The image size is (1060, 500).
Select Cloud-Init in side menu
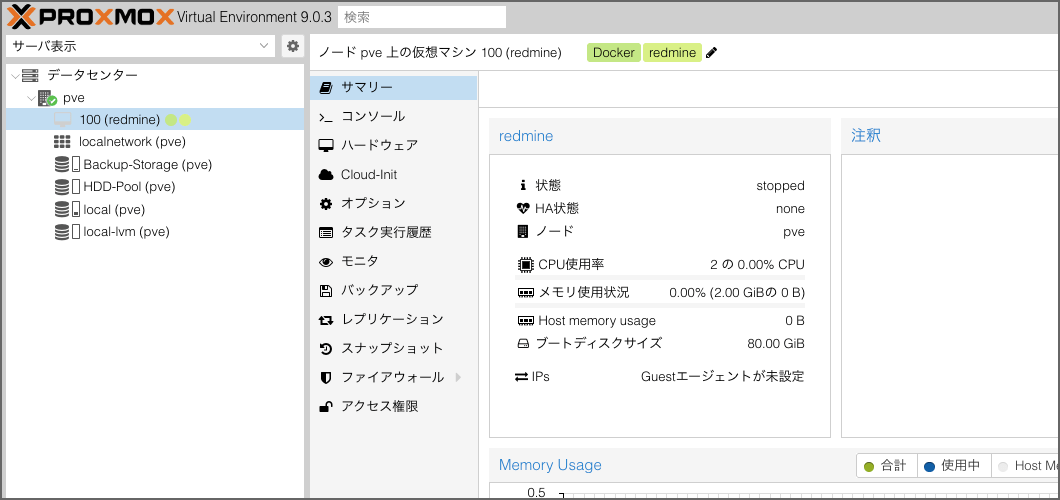pos(368,175)
